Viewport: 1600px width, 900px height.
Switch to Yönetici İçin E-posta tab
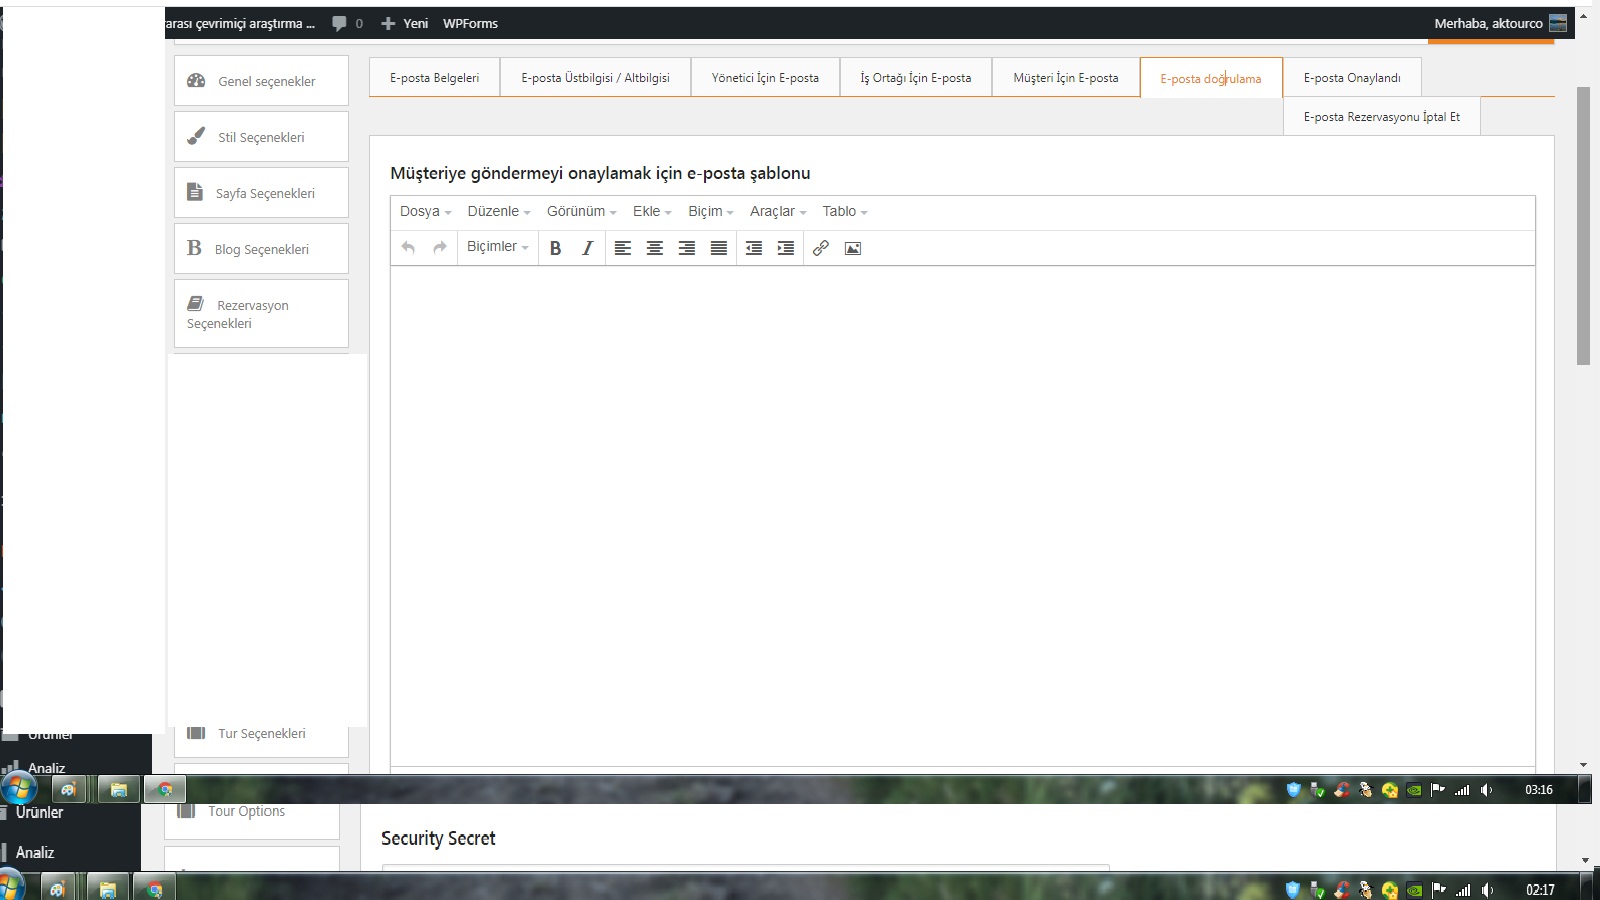(x=765, y=77)
